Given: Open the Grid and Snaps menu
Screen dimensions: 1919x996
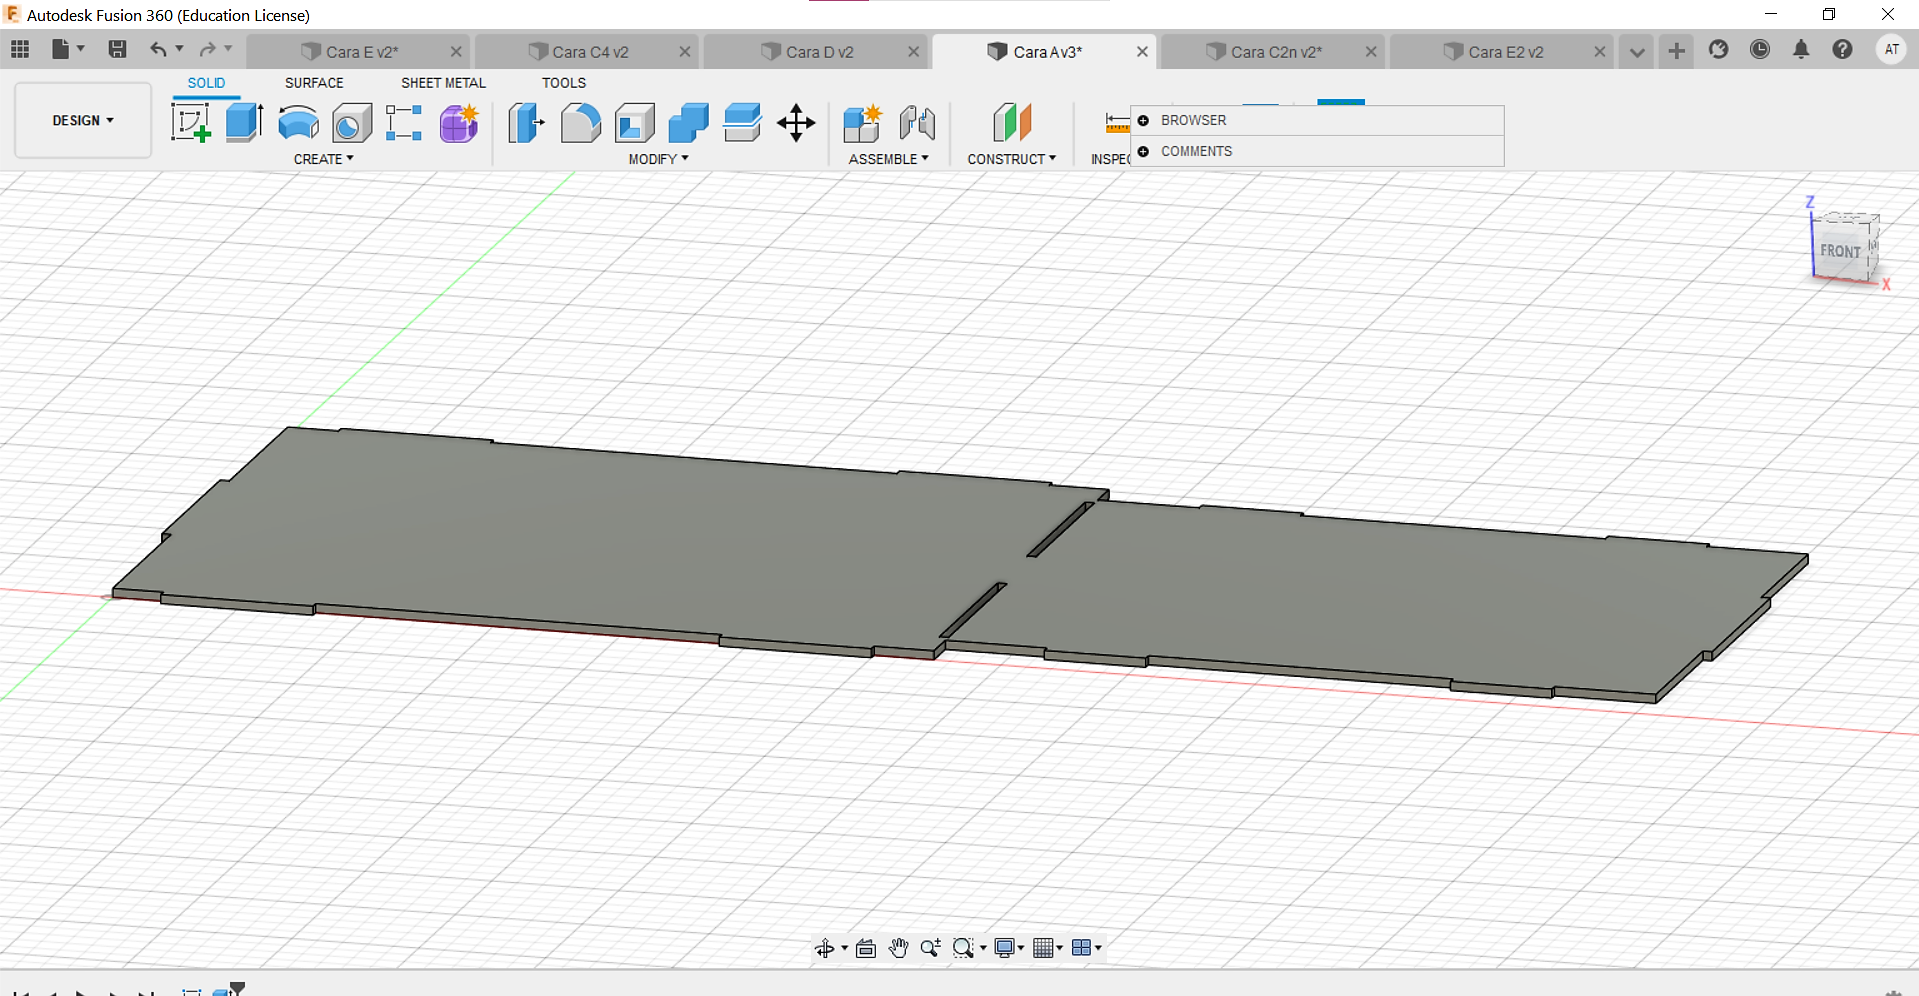Looking at the screenshot, I should click(1047, 948).
